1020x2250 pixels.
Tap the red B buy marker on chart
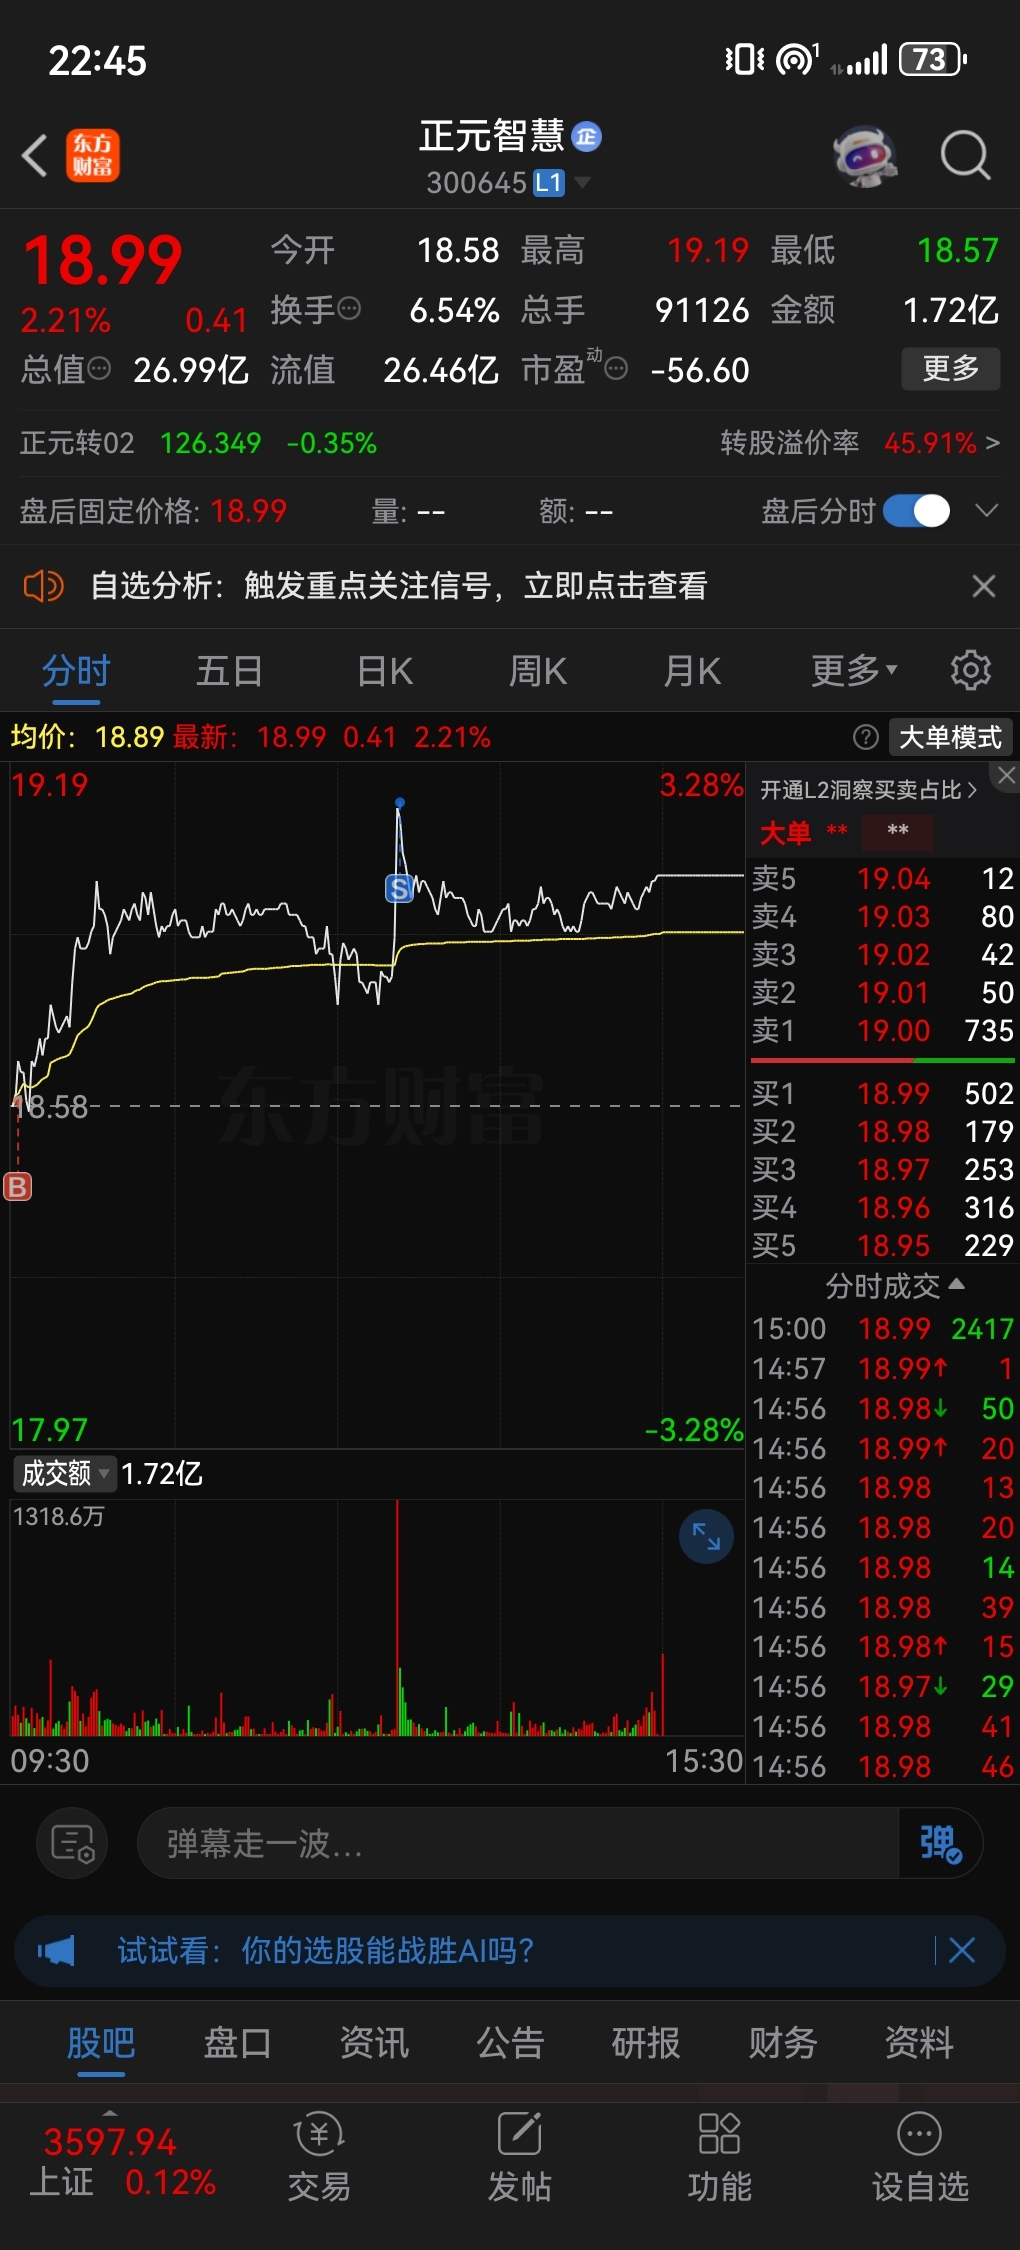[x=18, y=1186]
